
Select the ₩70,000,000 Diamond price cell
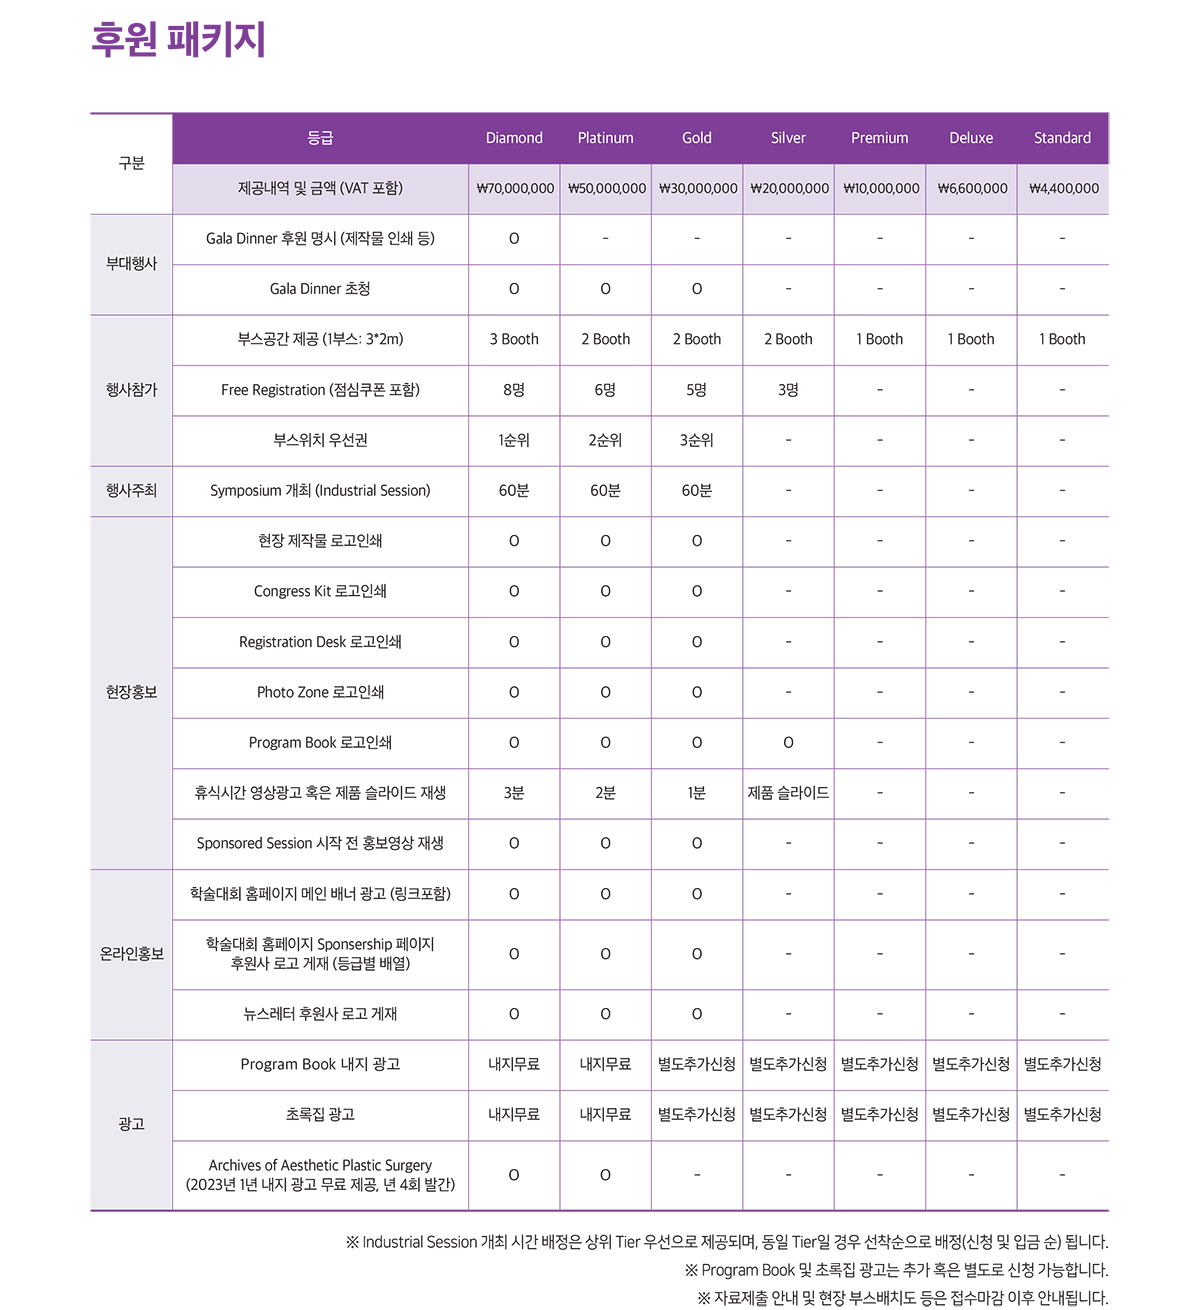pos(515,188)
